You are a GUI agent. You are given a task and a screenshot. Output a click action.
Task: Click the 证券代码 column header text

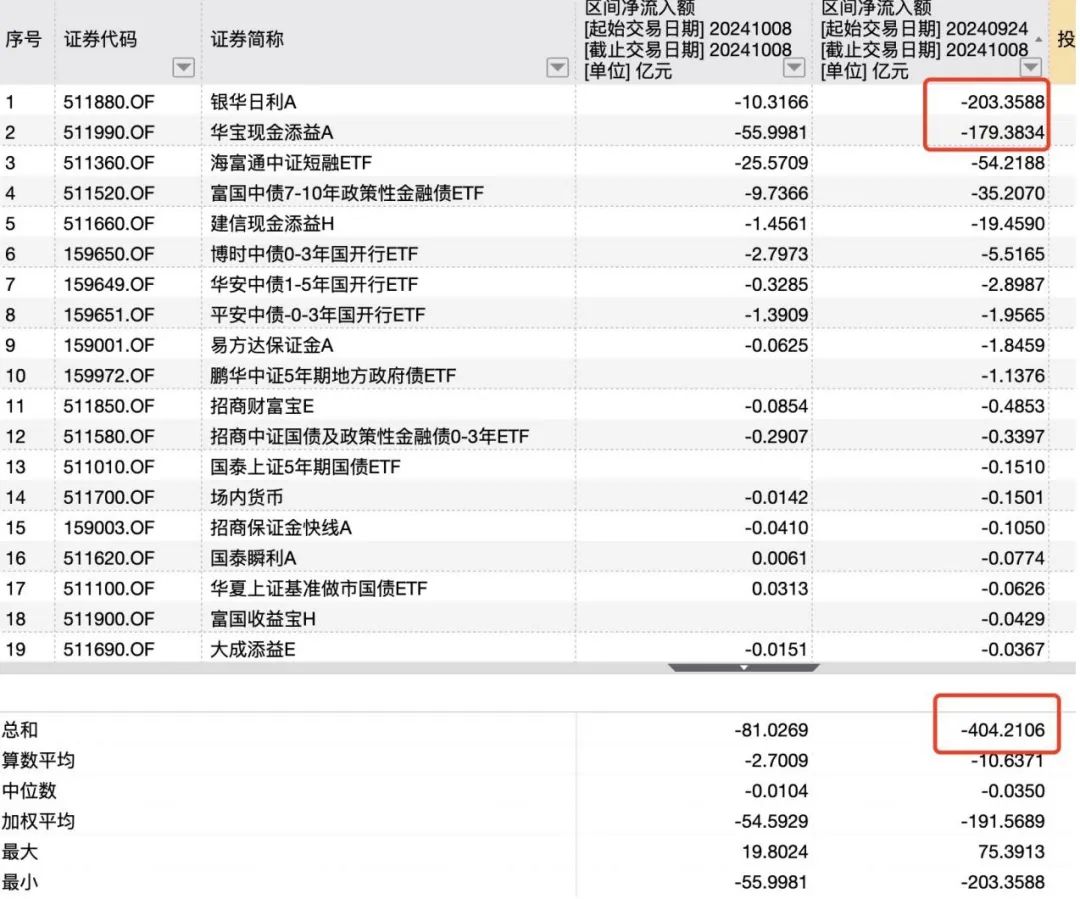click(x=101, y=39)
